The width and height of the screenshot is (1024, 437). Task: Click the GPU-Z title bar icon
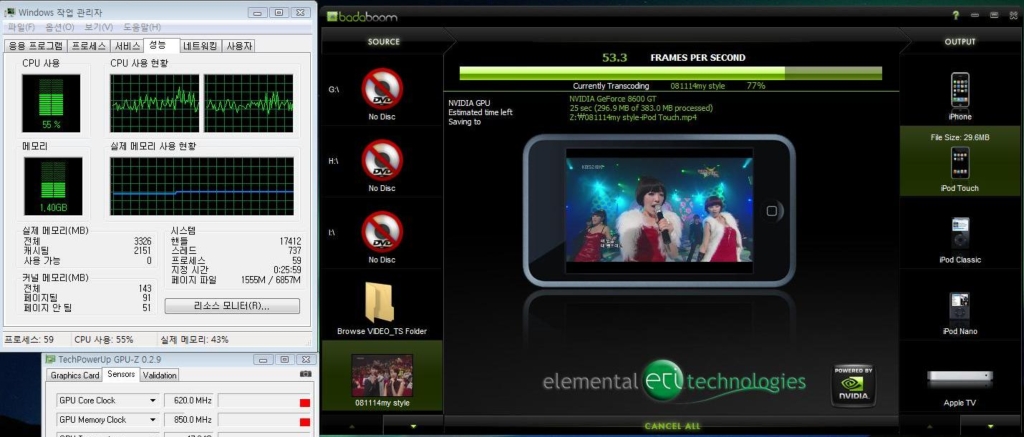[x=51, y=359]
